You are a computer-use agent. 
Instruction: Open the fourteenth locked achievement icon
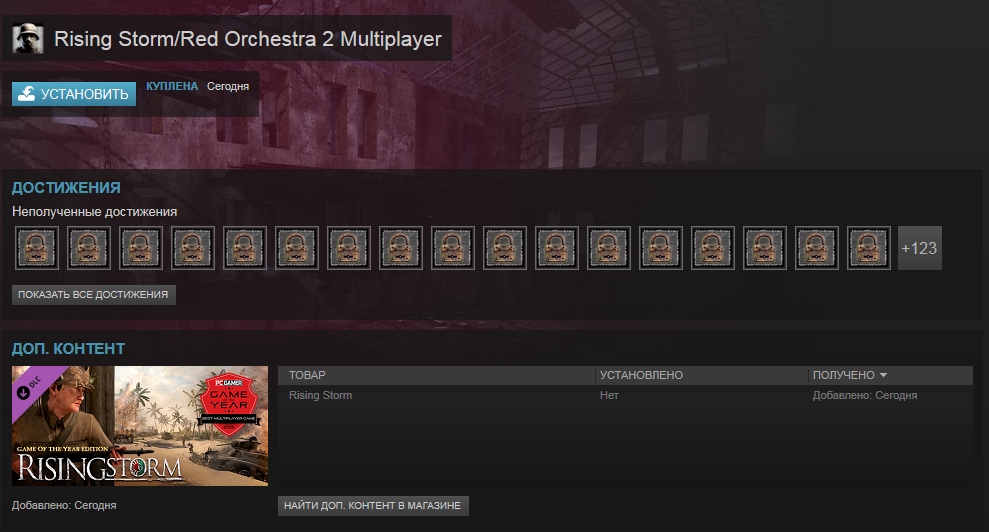[x=713, y=248]
